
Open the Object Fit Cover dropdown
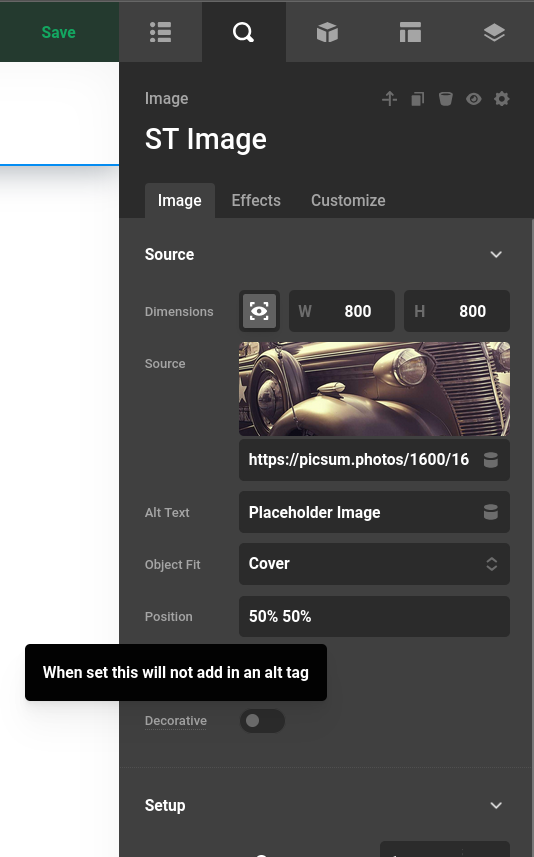(374, 564)
